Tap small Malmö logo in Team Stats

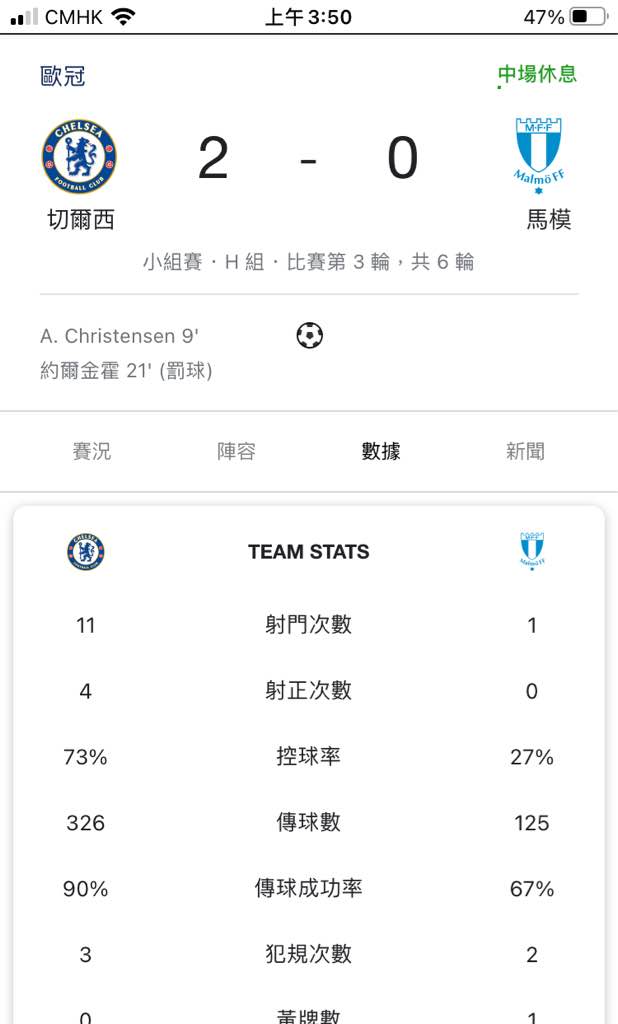[x=532, y=551]
